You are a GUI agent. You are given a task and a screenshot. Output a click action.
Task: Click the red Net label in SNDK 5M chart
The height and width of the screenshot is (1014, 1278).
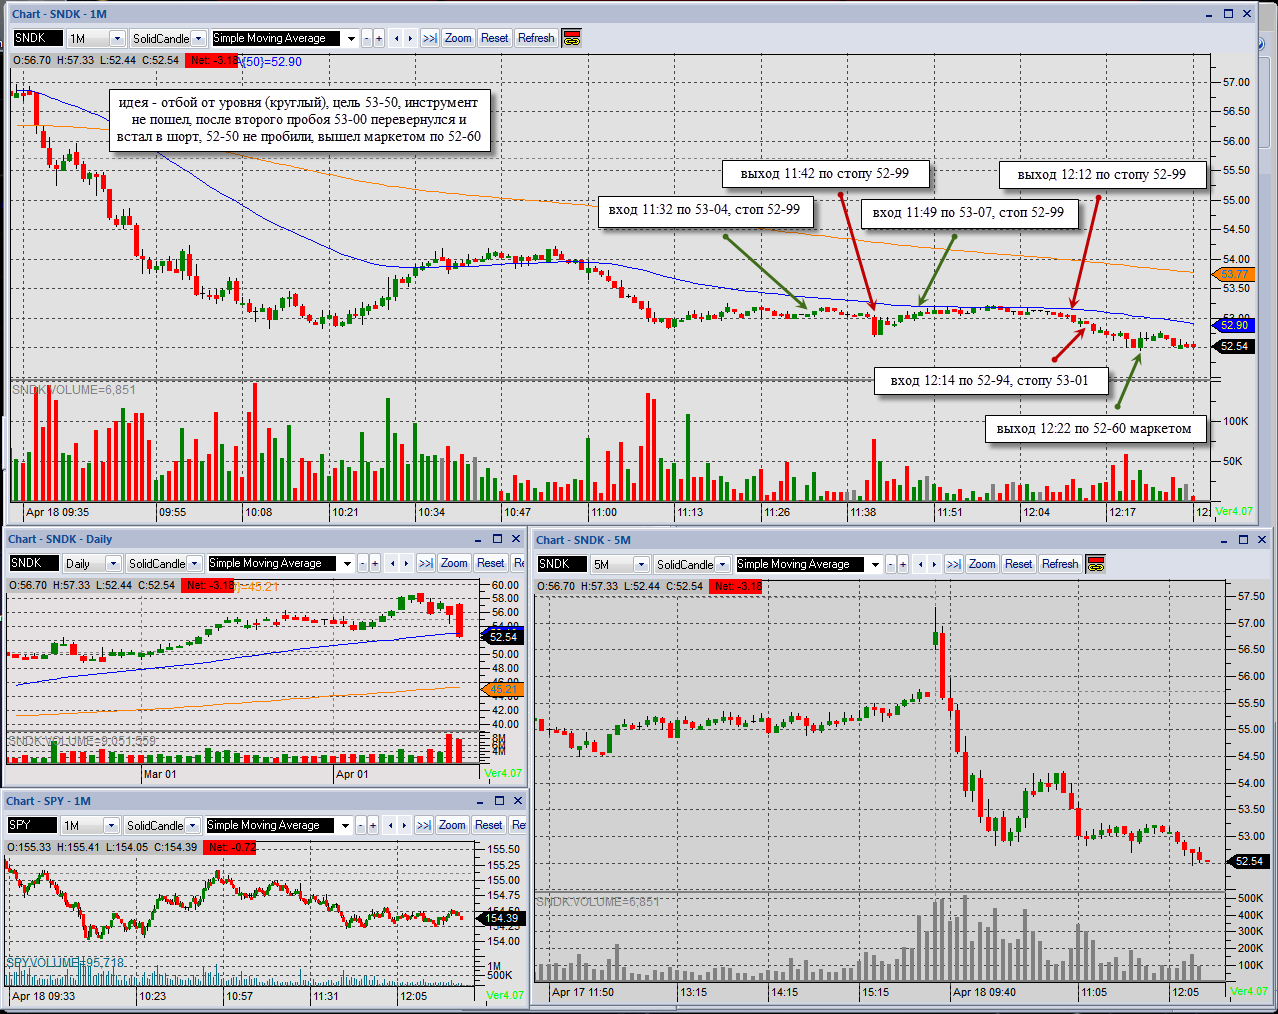pos(736,586)
